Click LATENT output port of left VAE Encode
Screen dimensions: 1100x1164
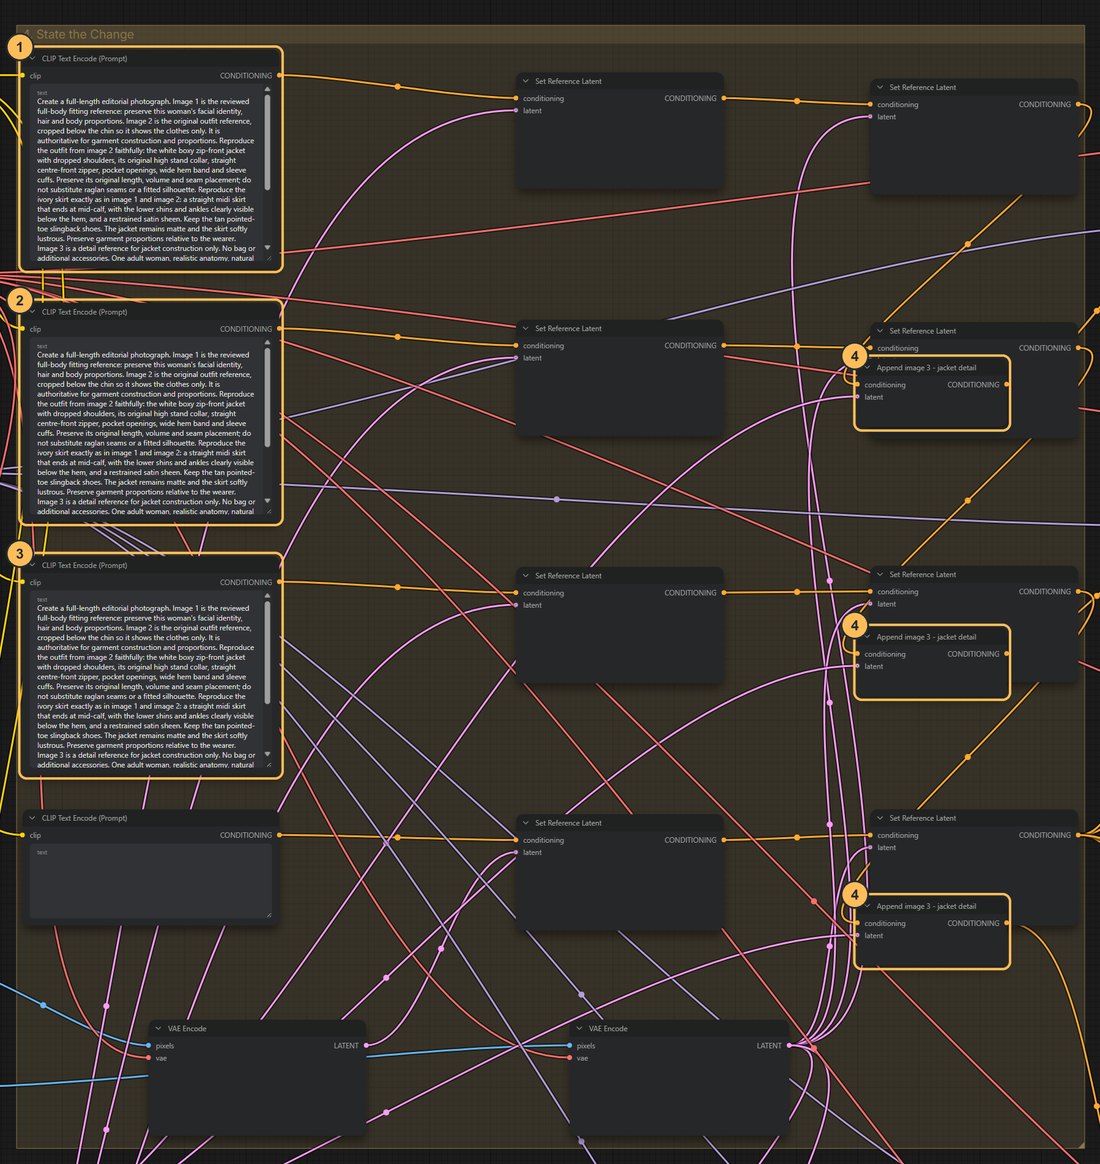[x=366, y=1045]
